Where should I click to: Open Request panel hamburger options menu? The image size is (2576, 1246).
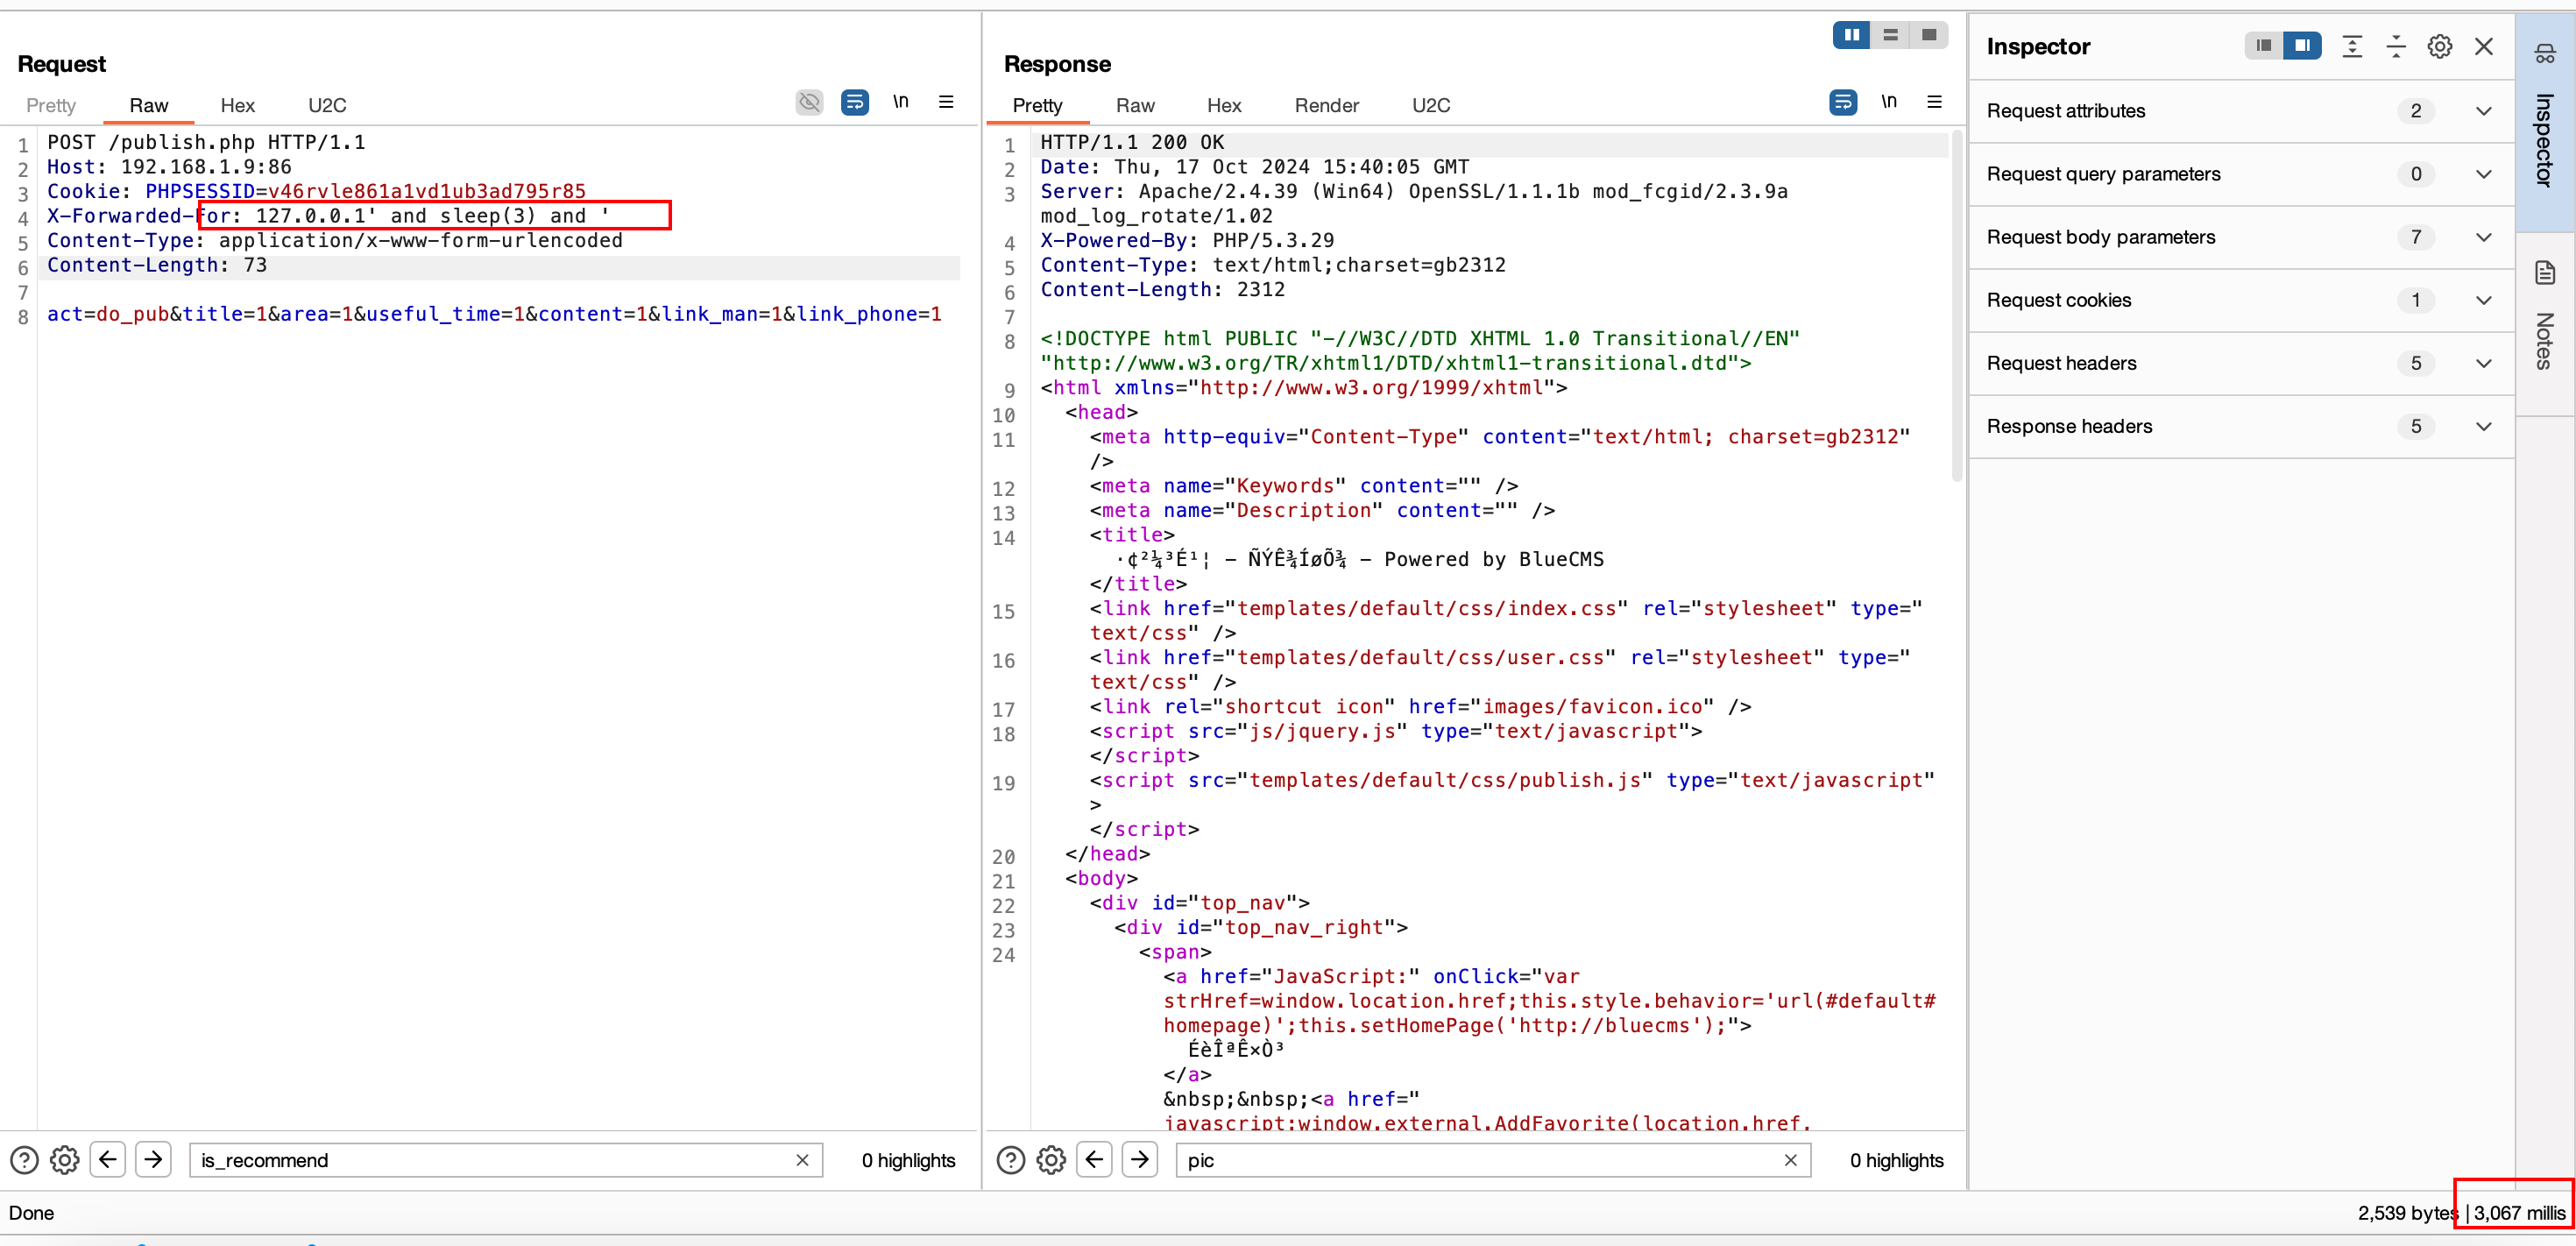pos(946,102)
